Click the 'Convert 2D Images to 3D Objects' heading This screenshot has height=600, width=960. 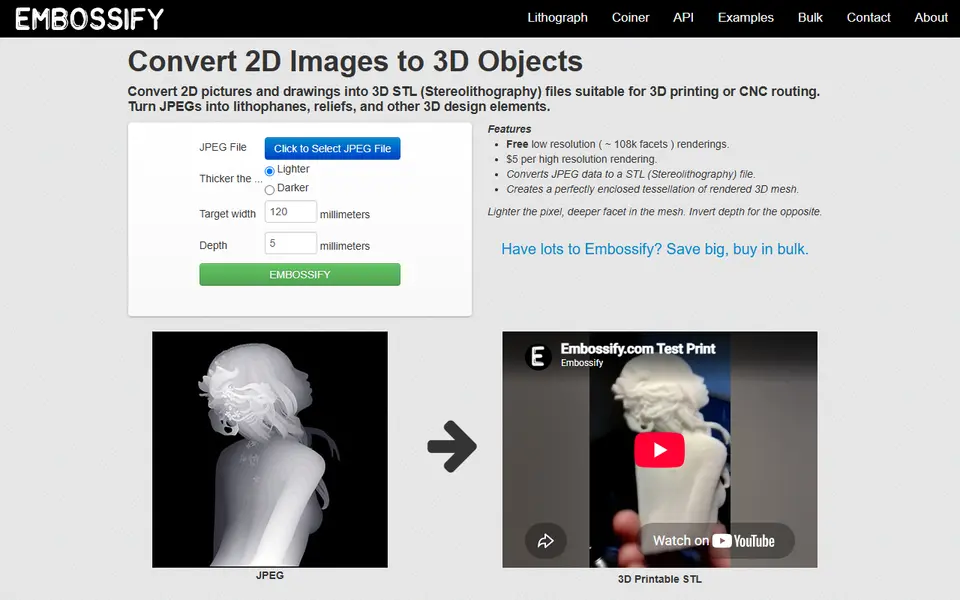point(355,61)
